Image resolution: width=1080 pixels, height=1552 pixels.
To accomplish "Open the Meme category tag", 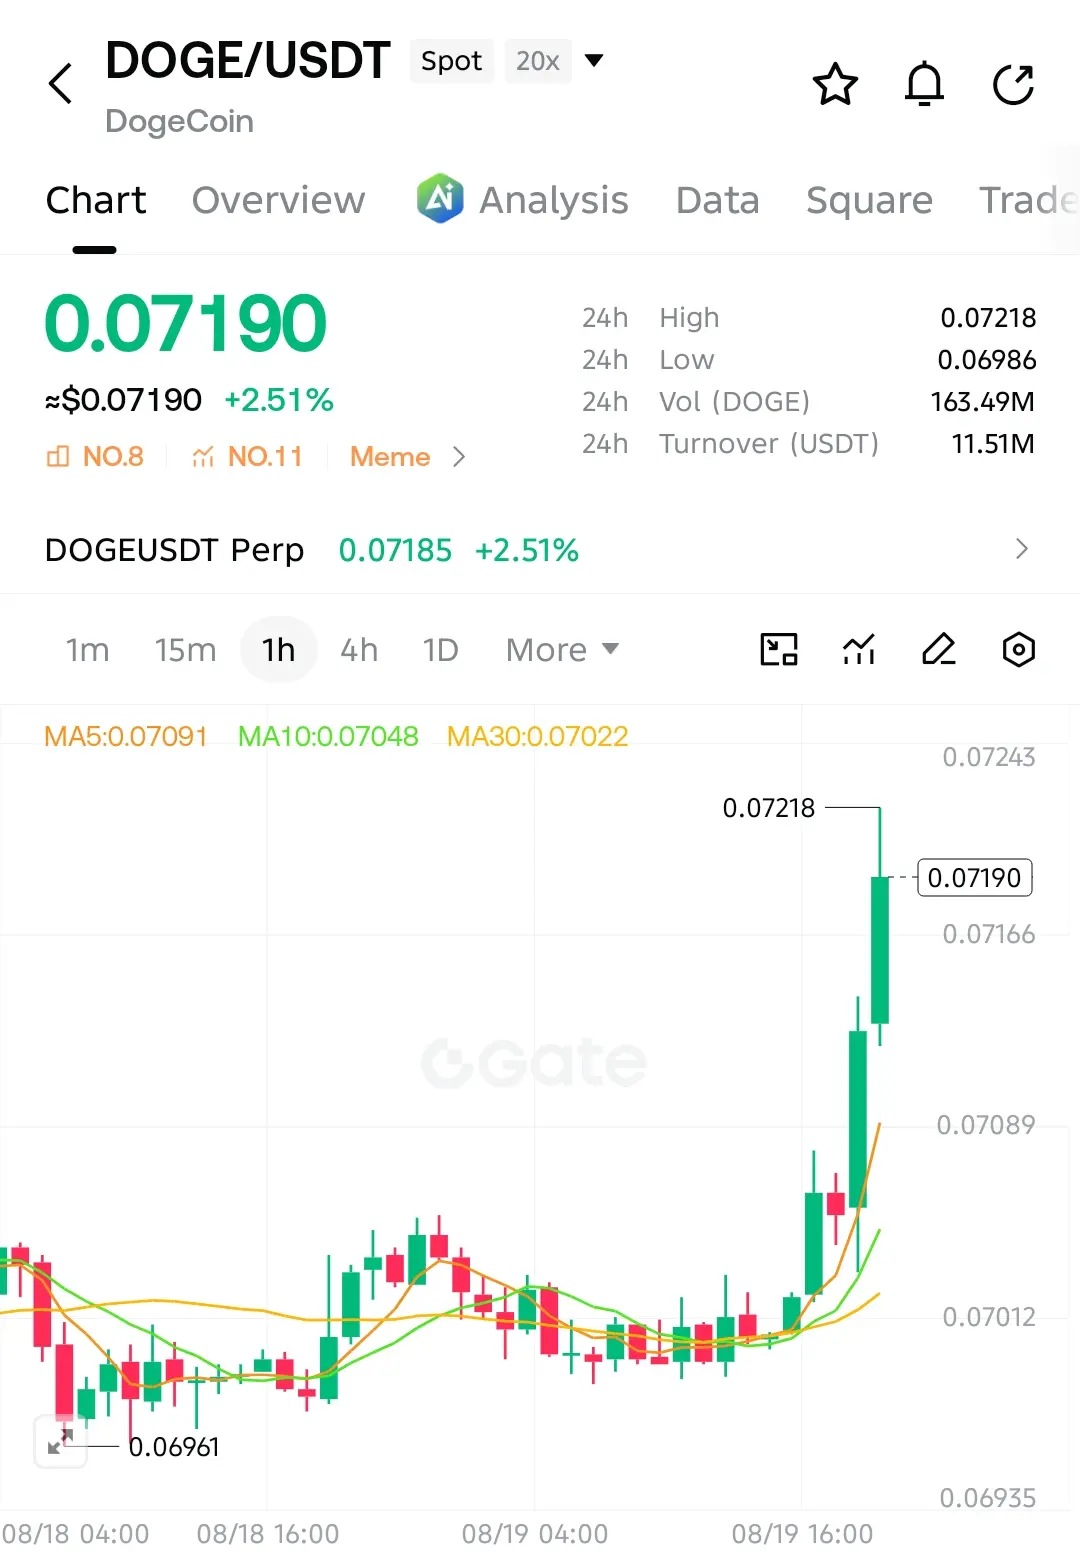I will click(x=390, y=457).
